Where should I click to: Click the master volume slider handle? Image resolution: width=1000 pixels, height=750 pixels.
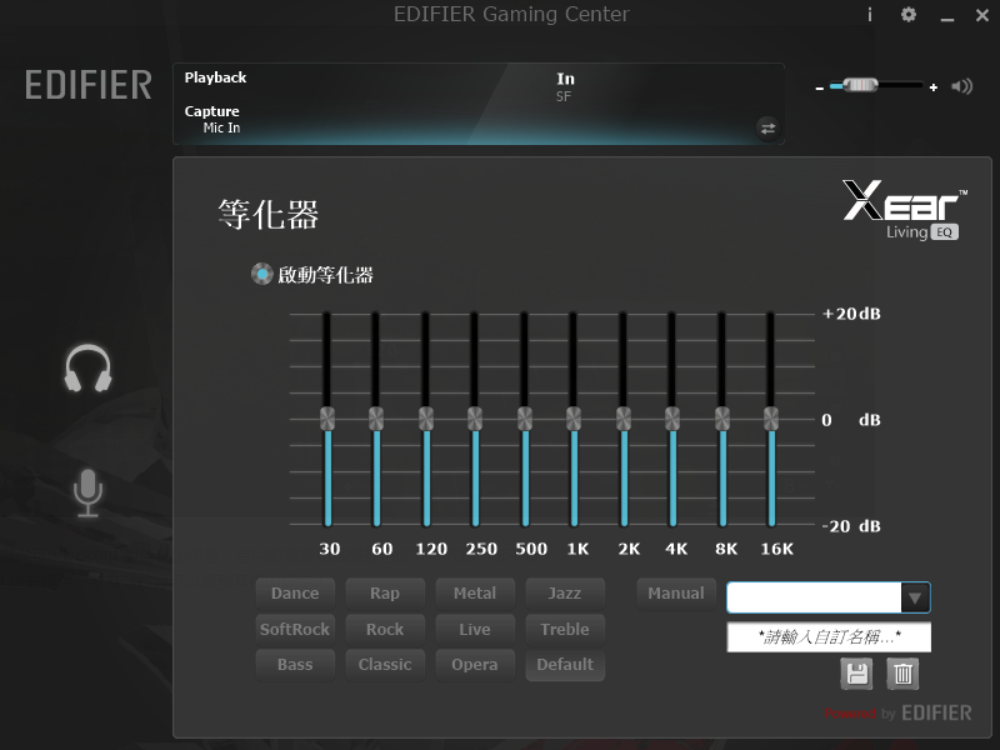860,85
